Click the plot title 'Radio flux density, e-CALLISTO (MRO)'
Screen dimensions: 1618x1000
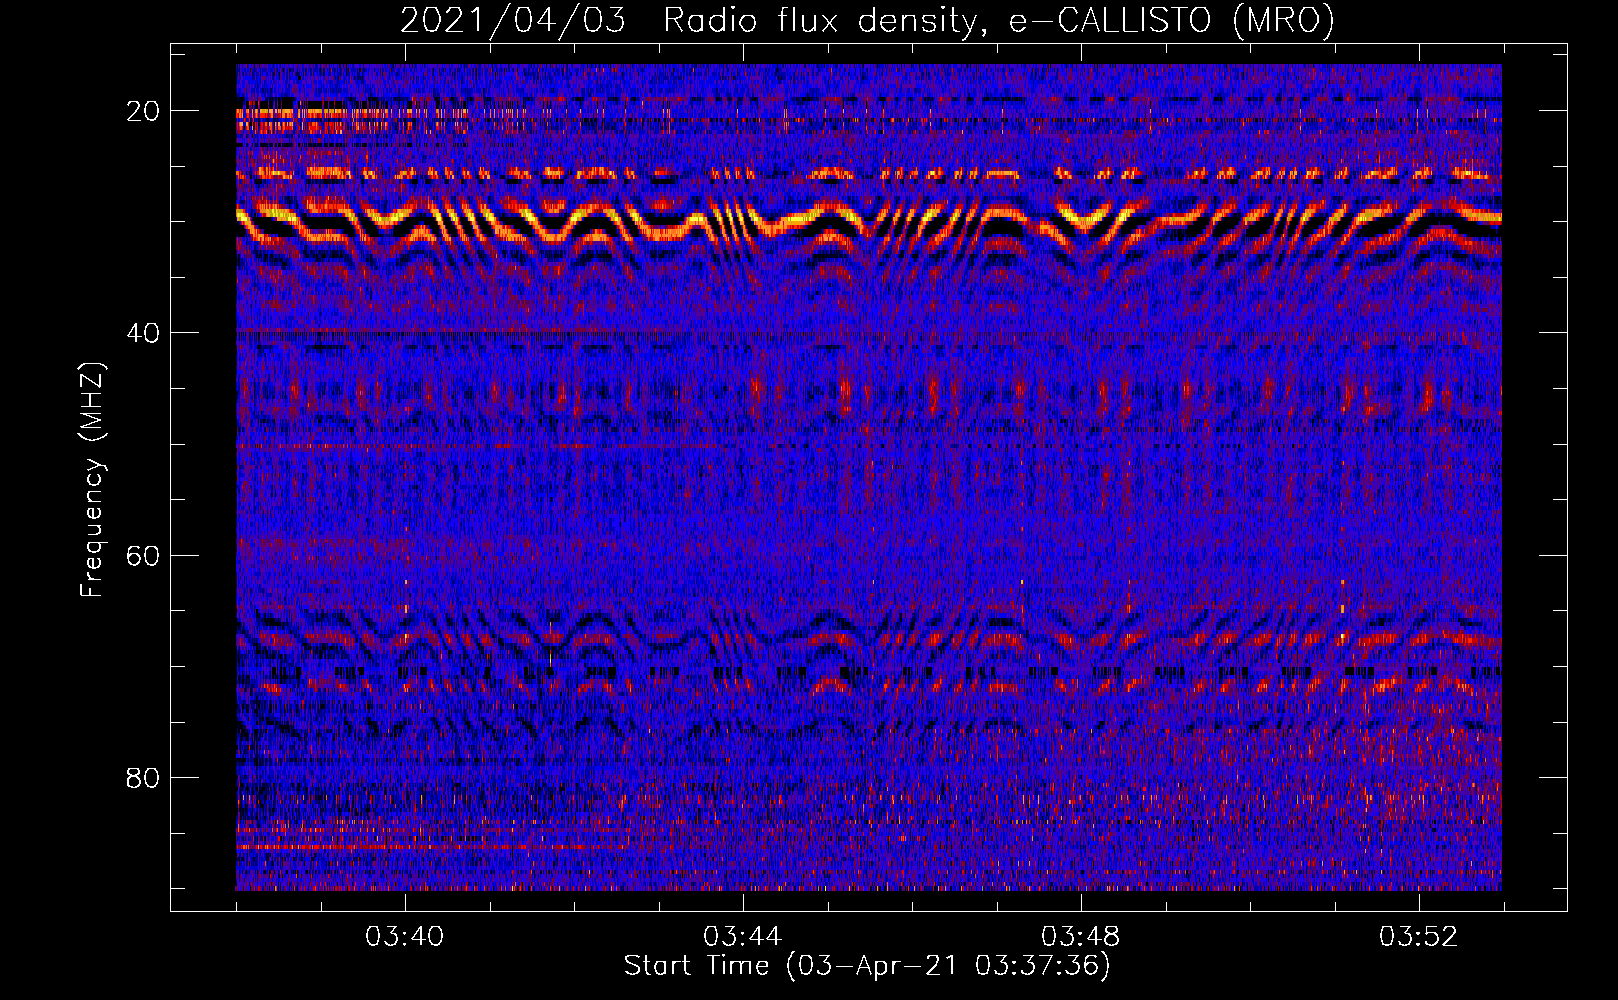[x=999, y=21]
